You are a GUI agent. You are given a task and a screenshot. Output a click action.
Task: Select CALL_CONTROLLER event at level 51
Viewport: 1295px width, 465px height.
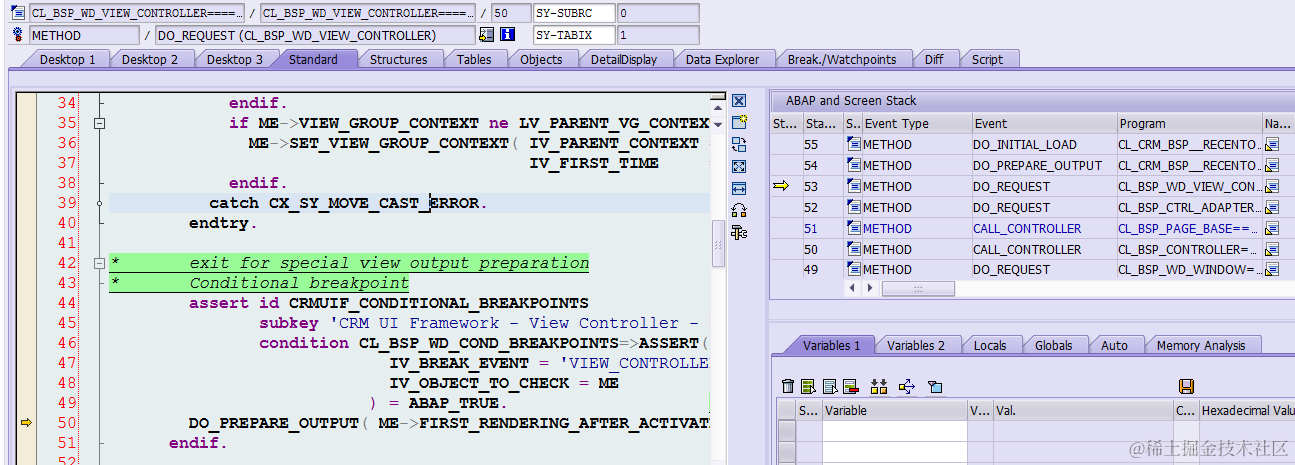click(x=1044, y=229)
